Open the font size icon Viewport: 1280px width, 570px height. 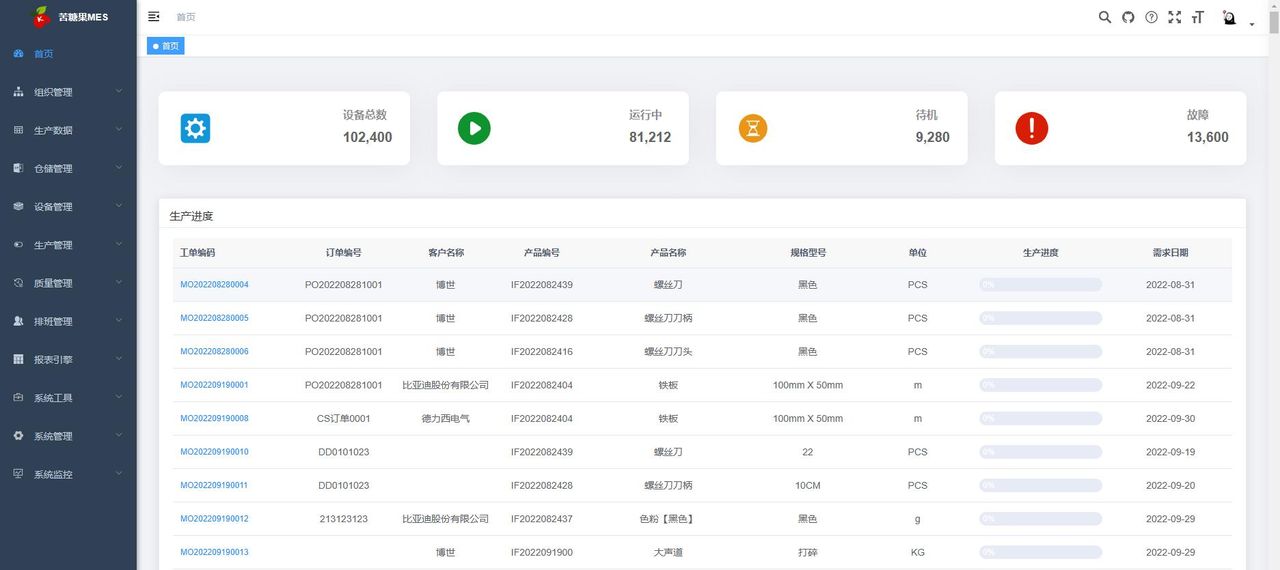[1198, 17]
